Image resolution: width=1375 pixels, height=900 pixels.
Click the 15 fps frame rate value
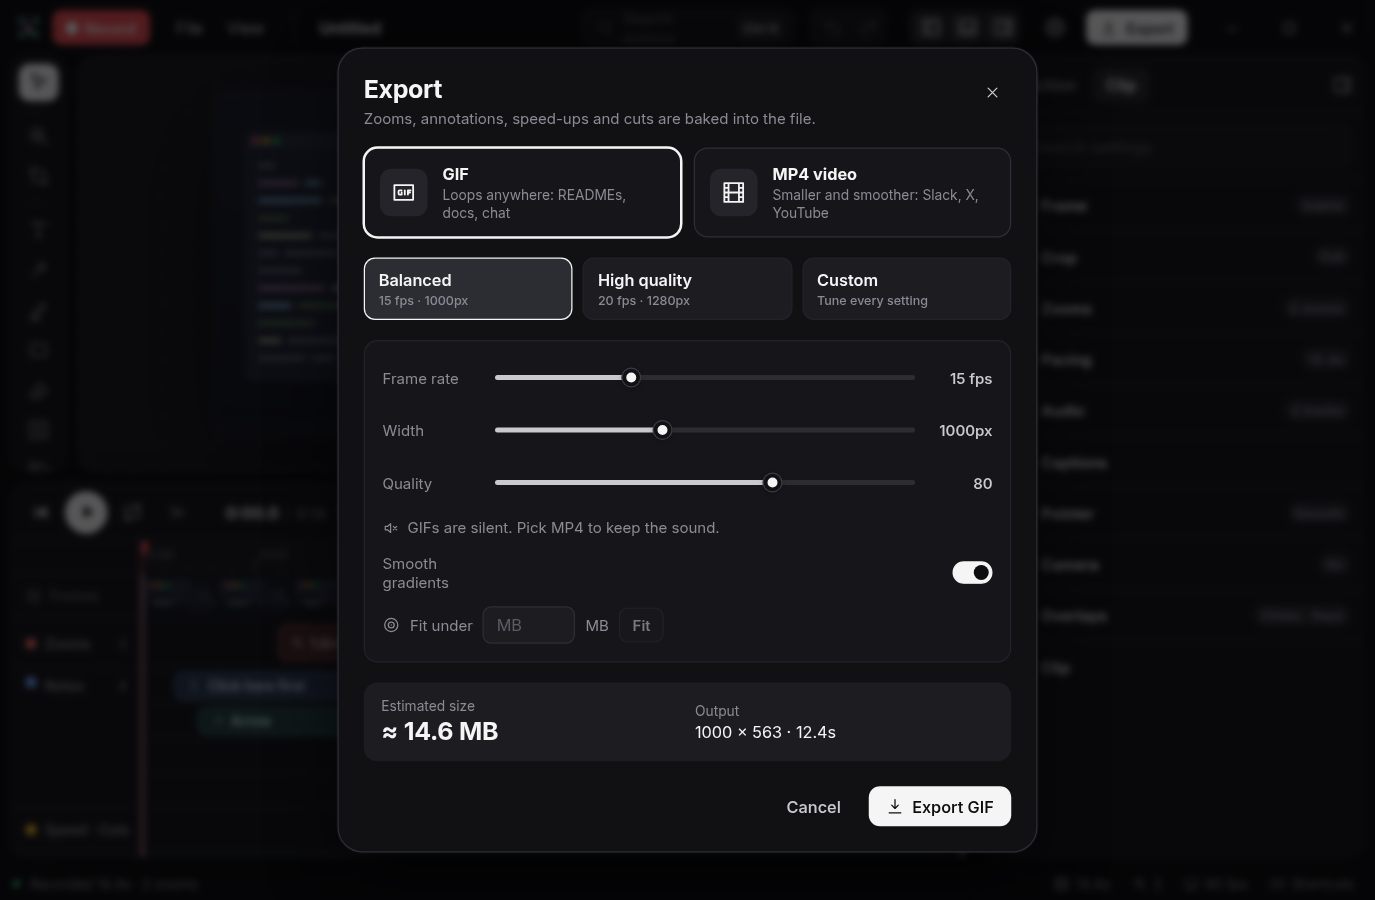pos(971,379)
